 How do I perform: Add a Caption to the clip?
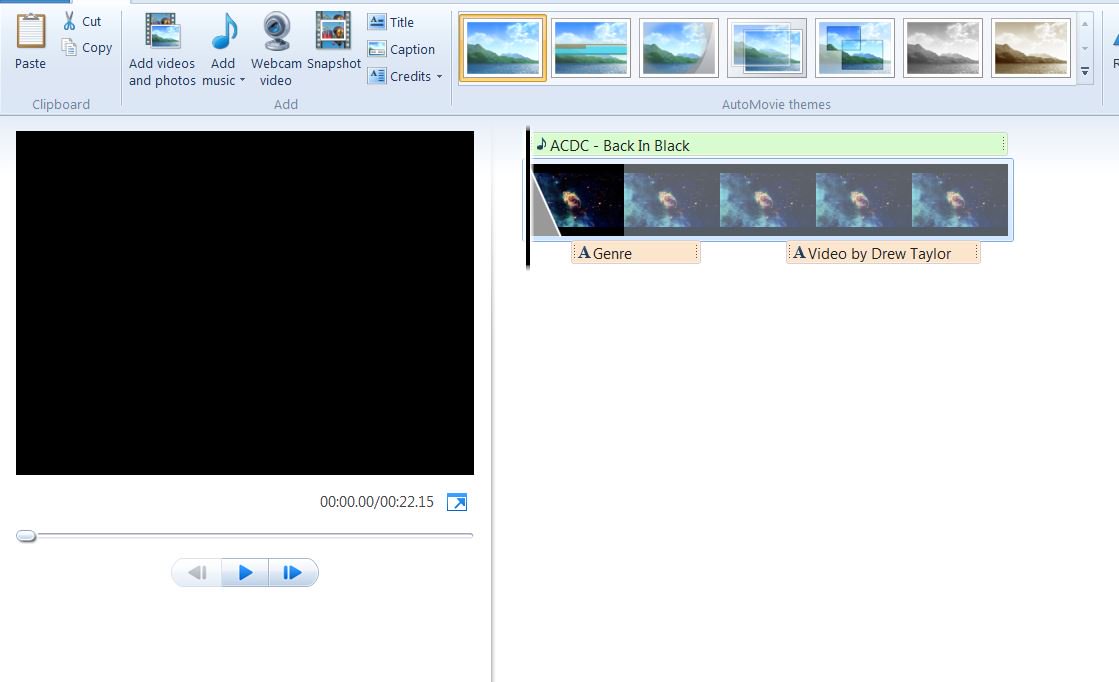(401, 49)
